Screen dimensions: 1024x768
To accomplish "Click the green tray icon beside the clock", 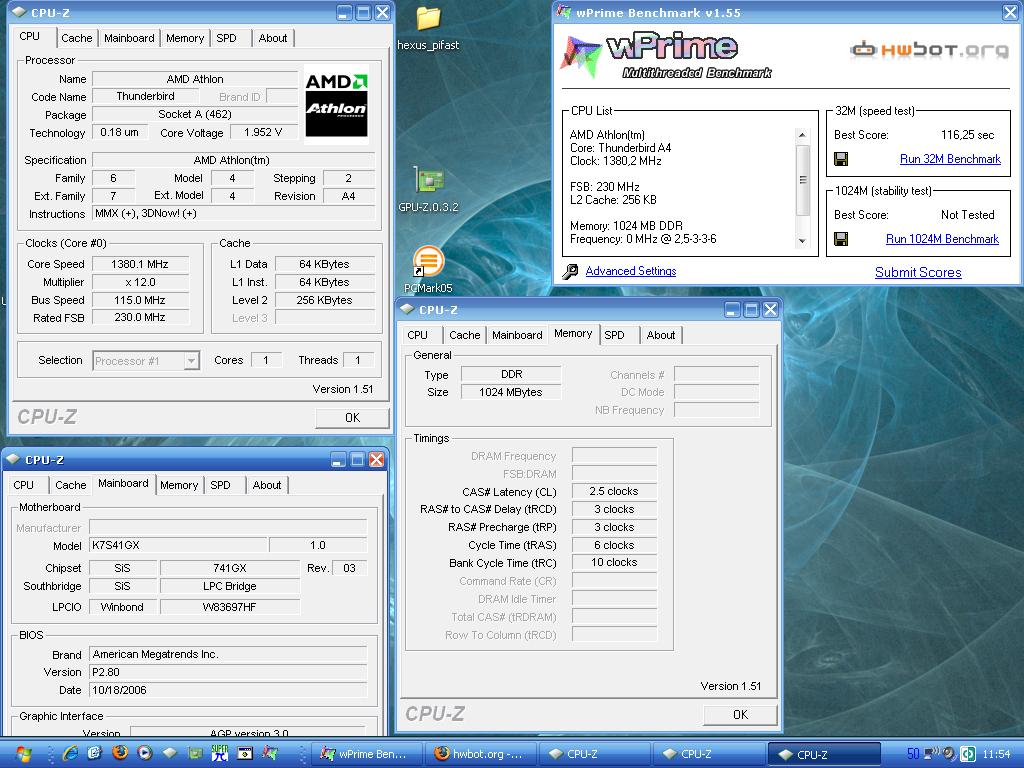I will click(967, 754).
